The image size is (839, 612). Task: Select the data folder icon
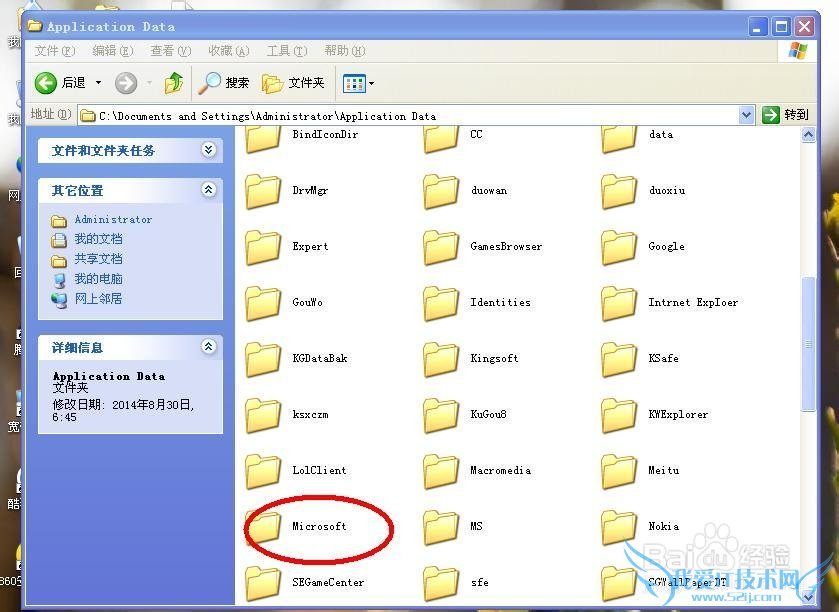click(619, 138)
